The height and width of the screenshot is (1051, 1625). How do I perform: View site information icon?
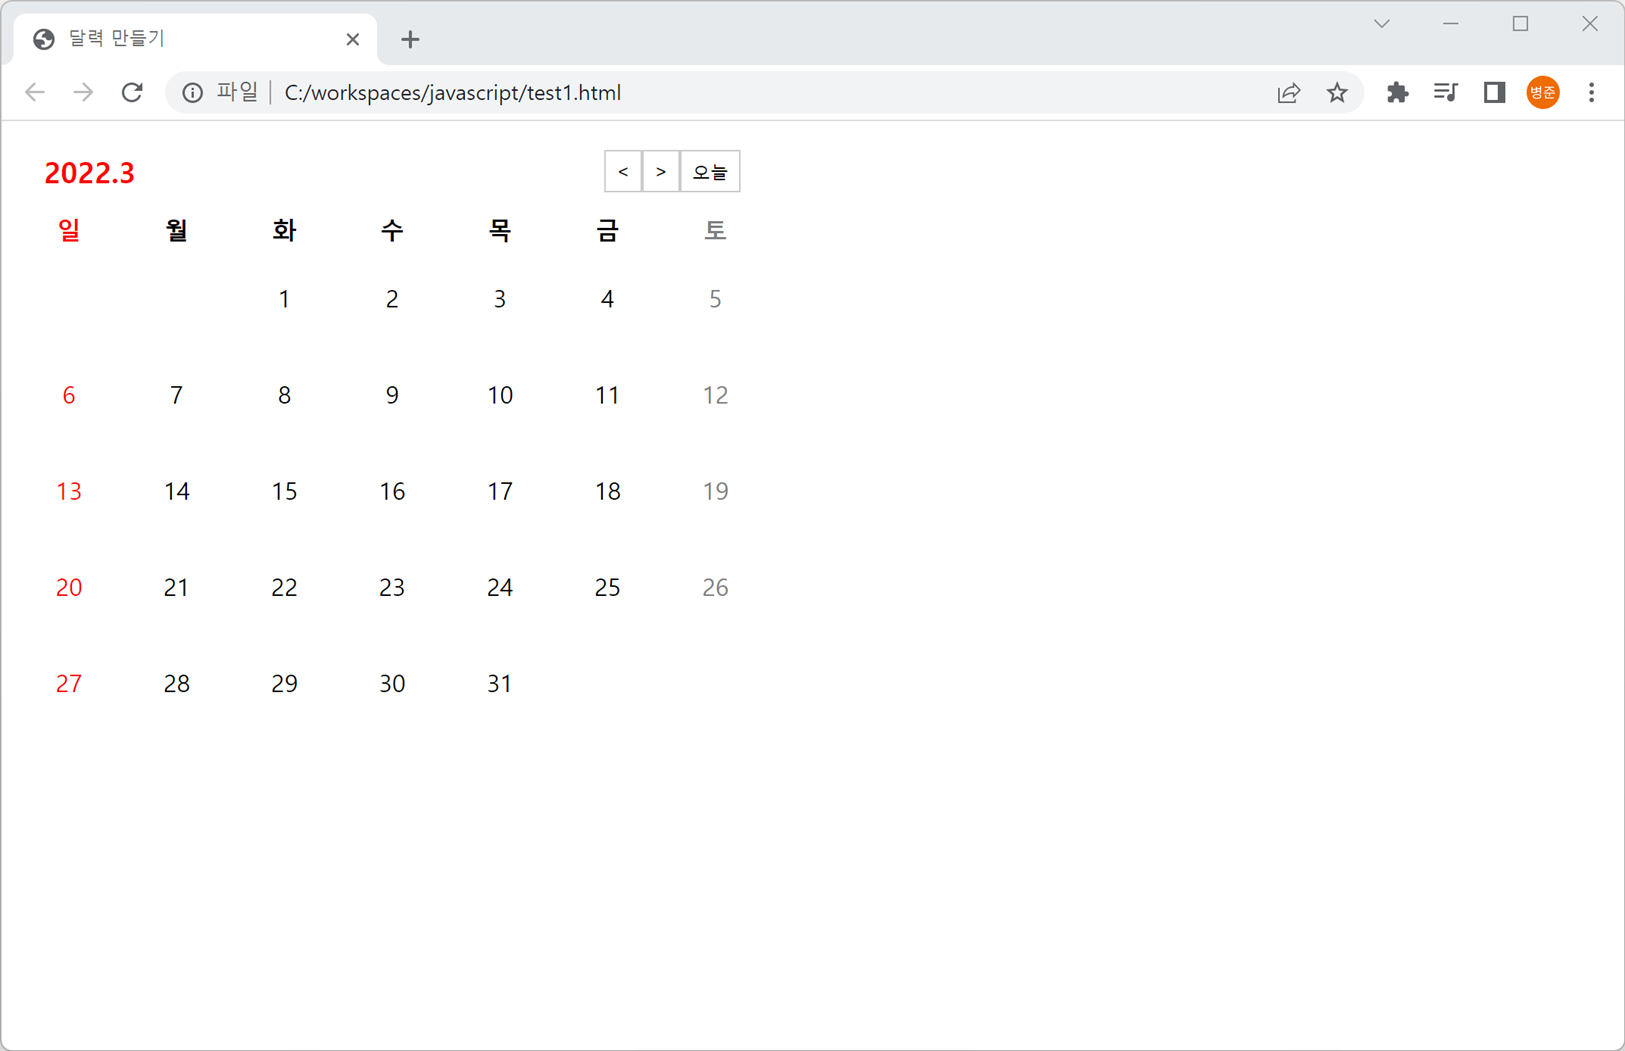tap(192, 93)
